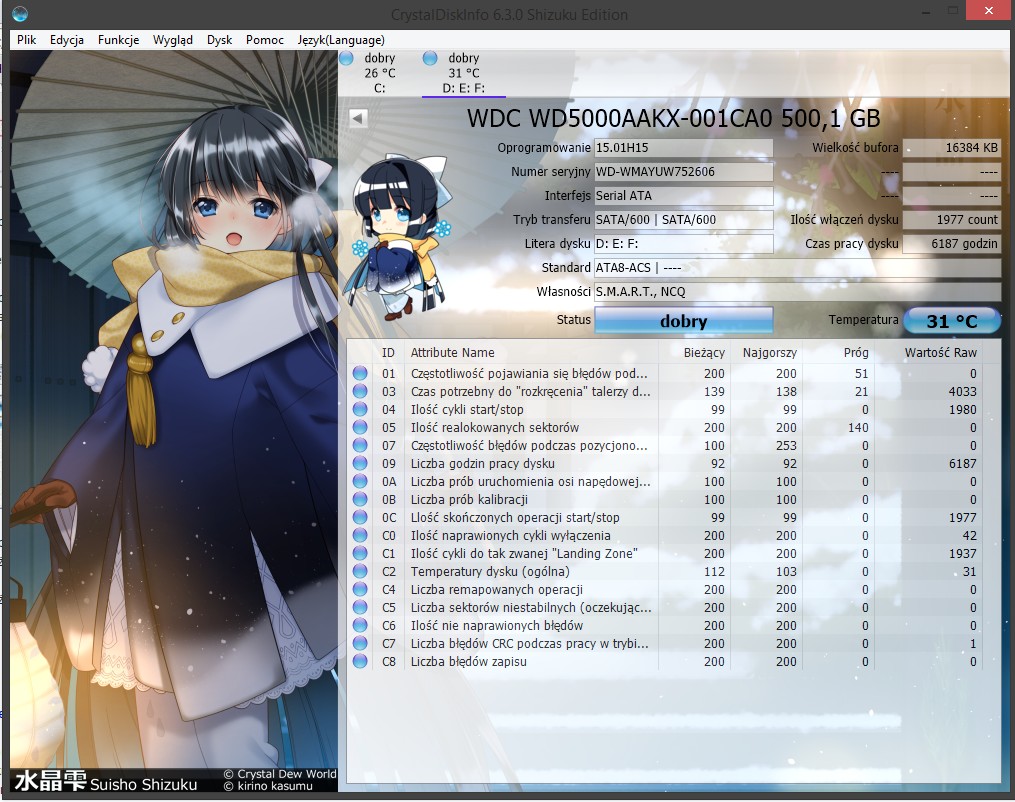Click the previous disk arrow button
Viewport: 1015px width, 802px height.
point(358,118)
